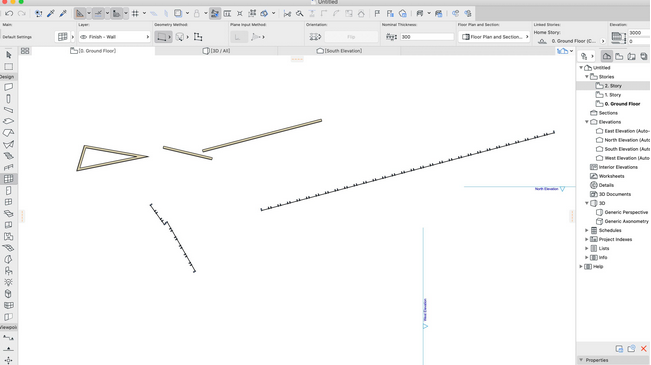The width and height of the screenshot is (651, 365).
Task: Collapse the Elevations folder in Navigator
Action: click(x=587, y=122)
